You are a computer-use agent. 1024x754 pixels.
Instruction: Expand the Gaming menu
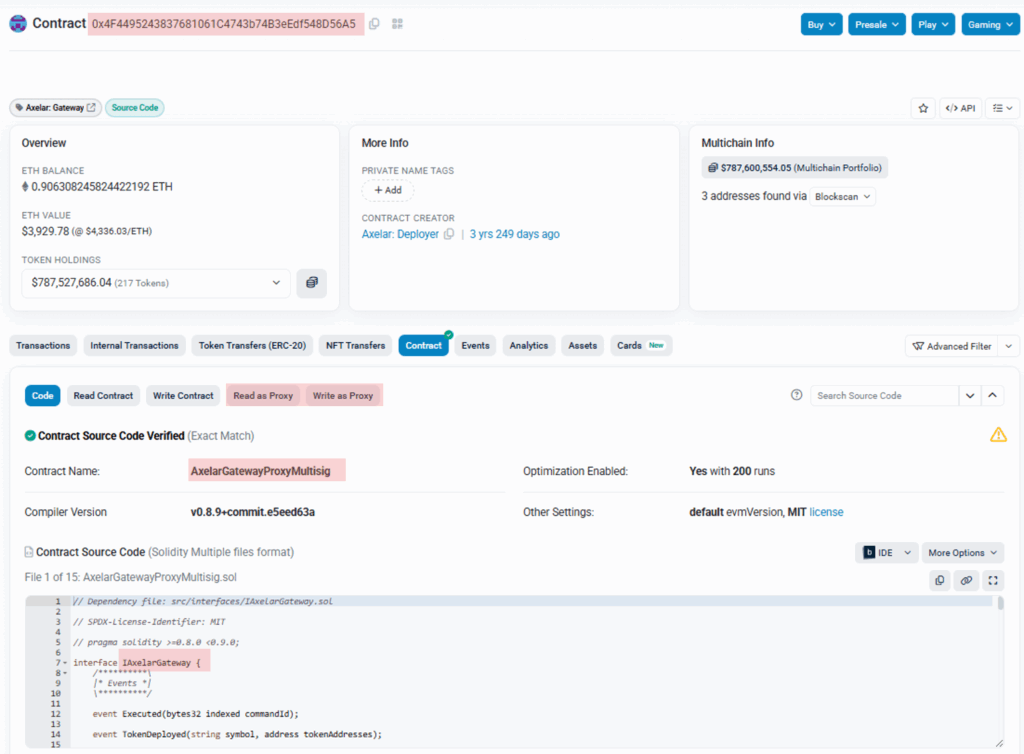(989, 24)
